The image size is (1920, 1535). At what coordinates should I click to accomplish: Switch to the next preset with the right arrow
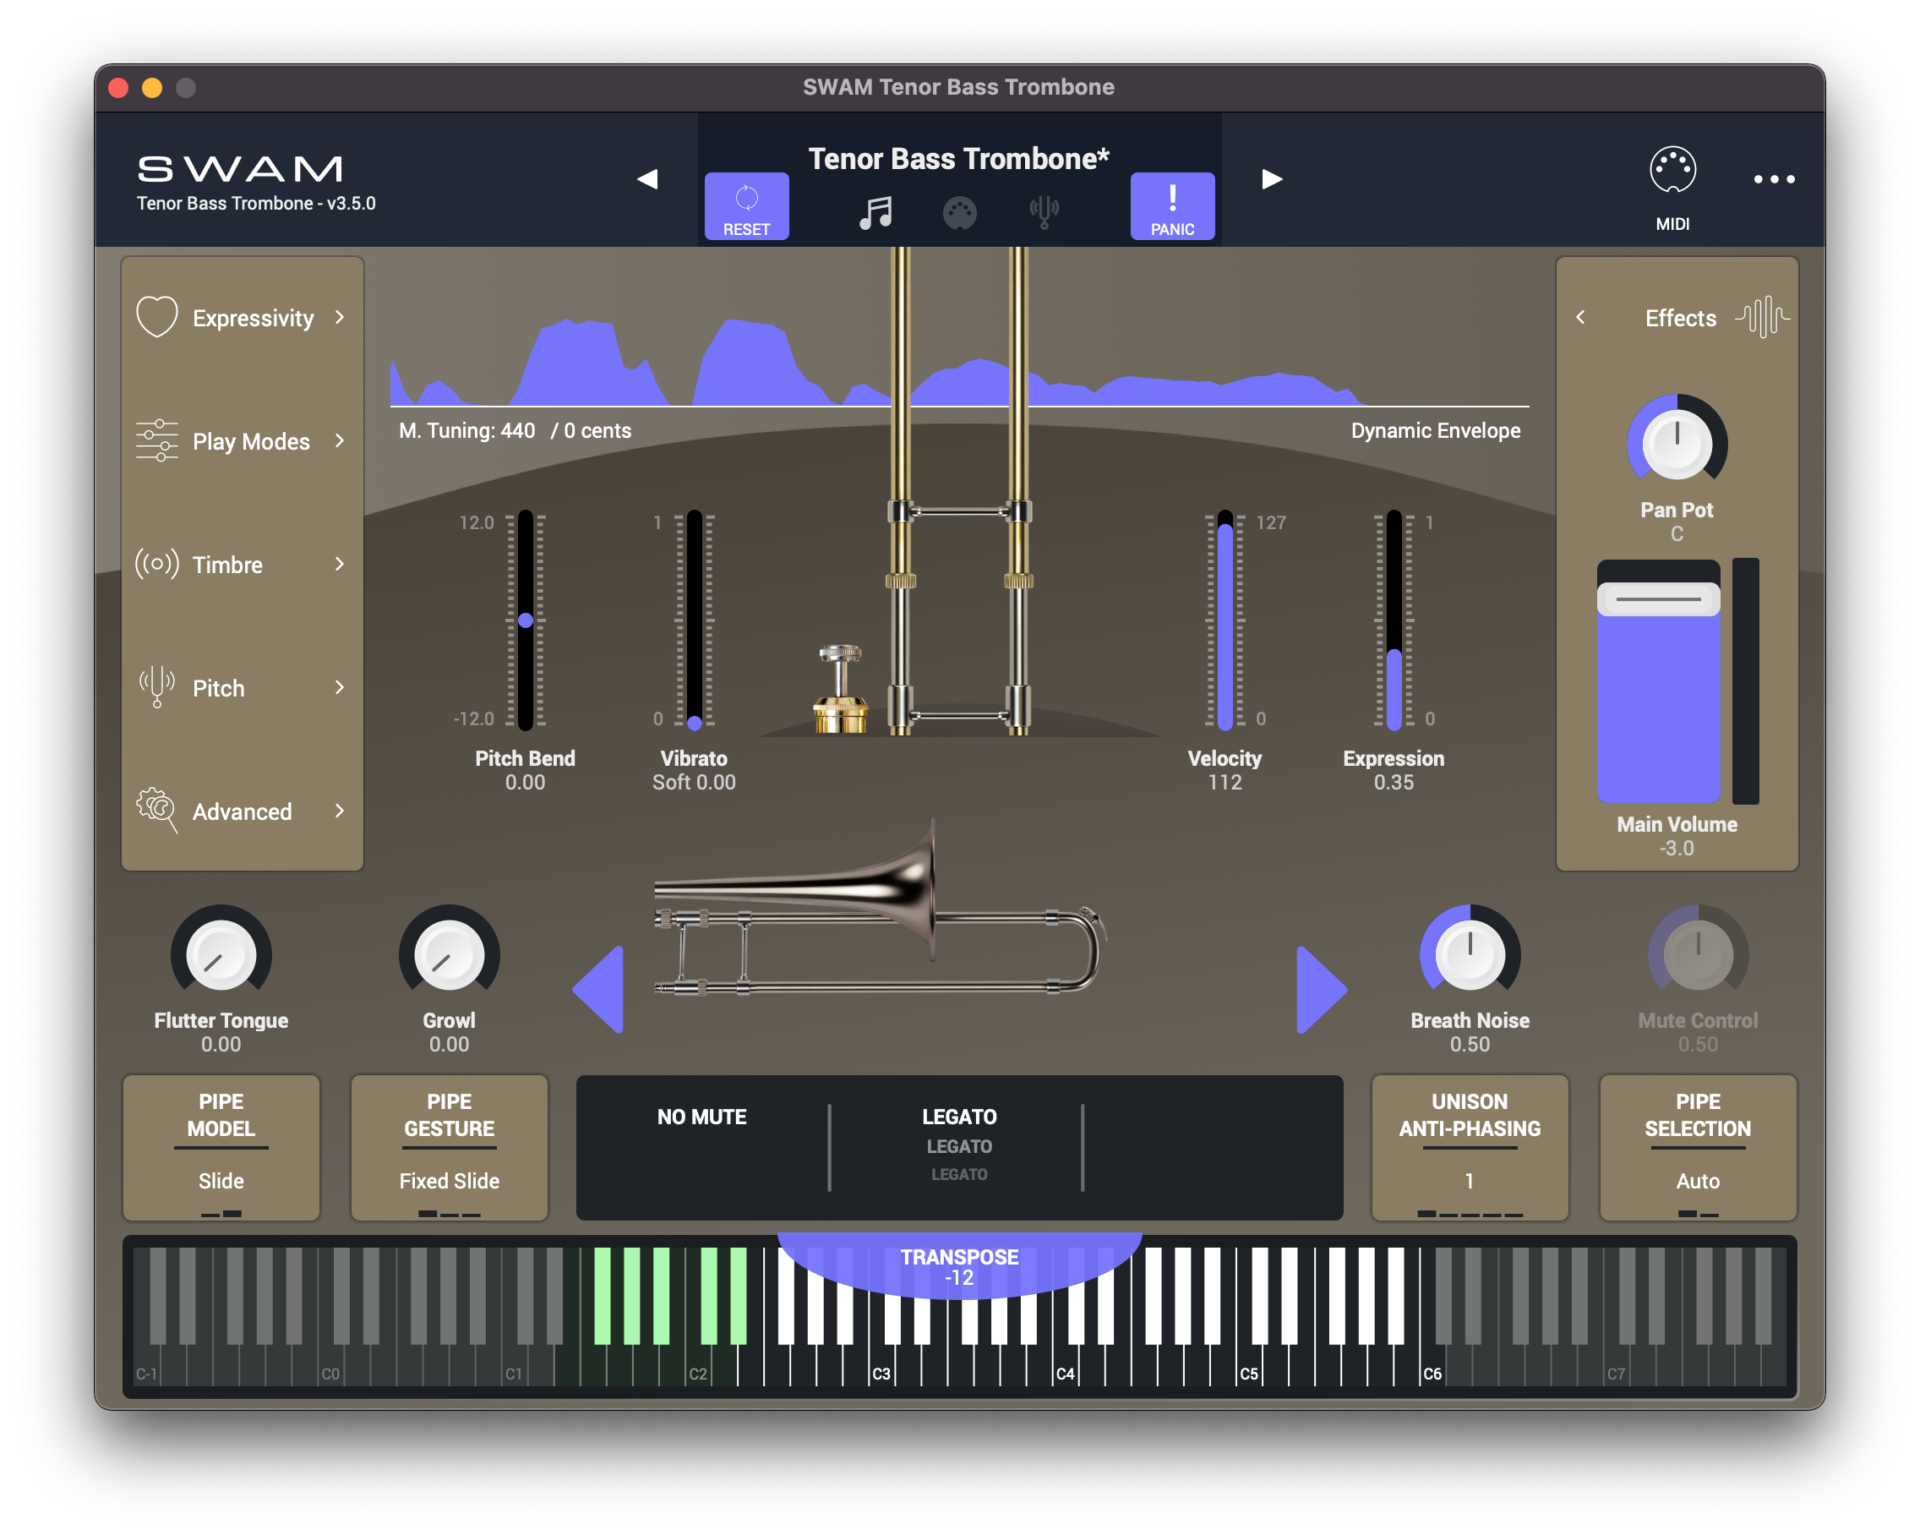(x=1271, y=179)
